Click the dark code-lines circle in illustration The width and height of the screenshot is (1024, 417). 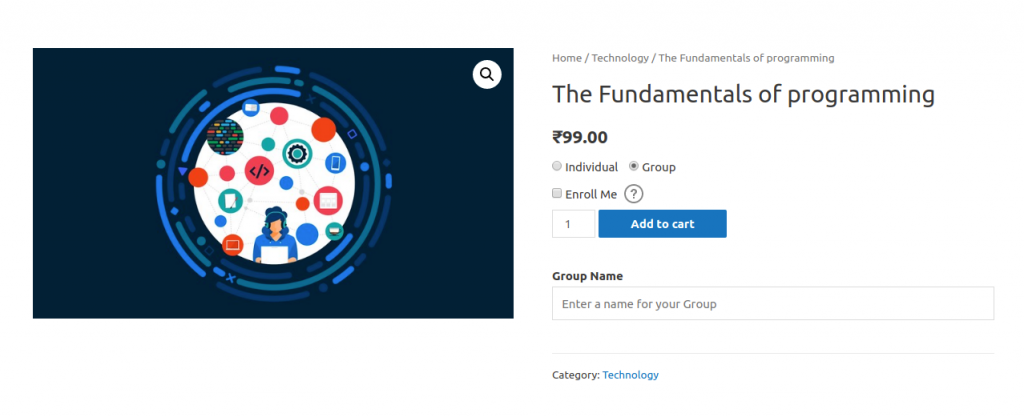pyautogui.click(x=225, y=135)
